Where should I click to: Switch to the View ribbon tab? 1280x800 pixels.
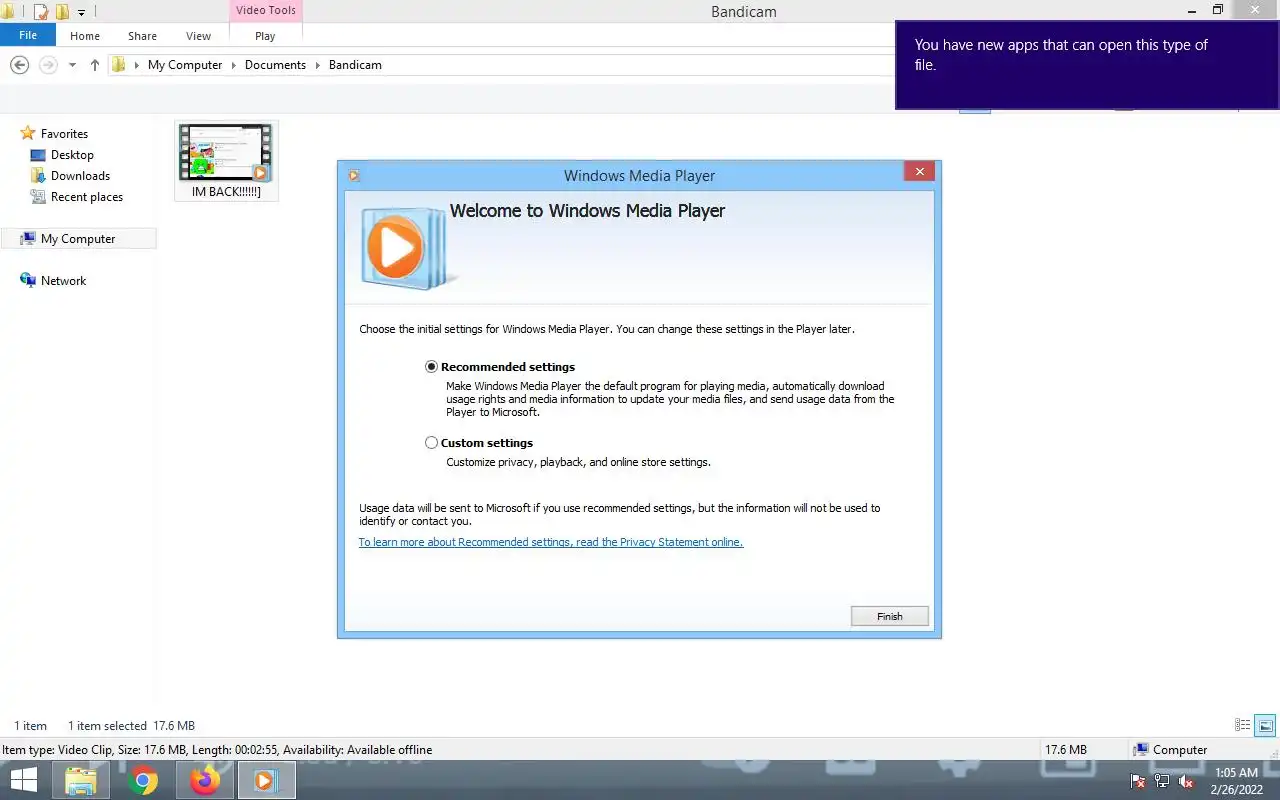coord(198,36)
